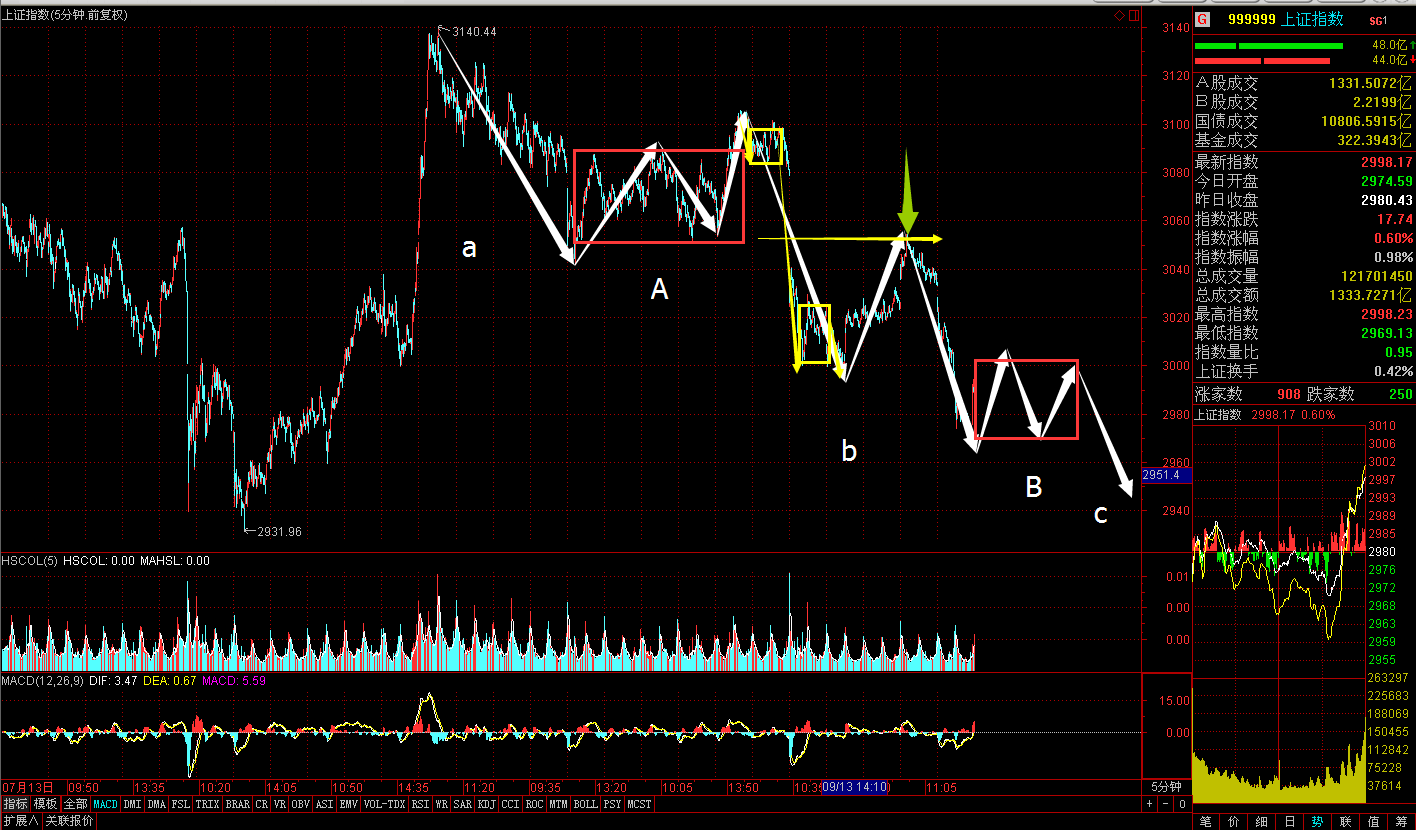The width and height of the screenshot is (1416, 830).
Task: Open the 模板 template tab
Action: [x=45, y=804]
